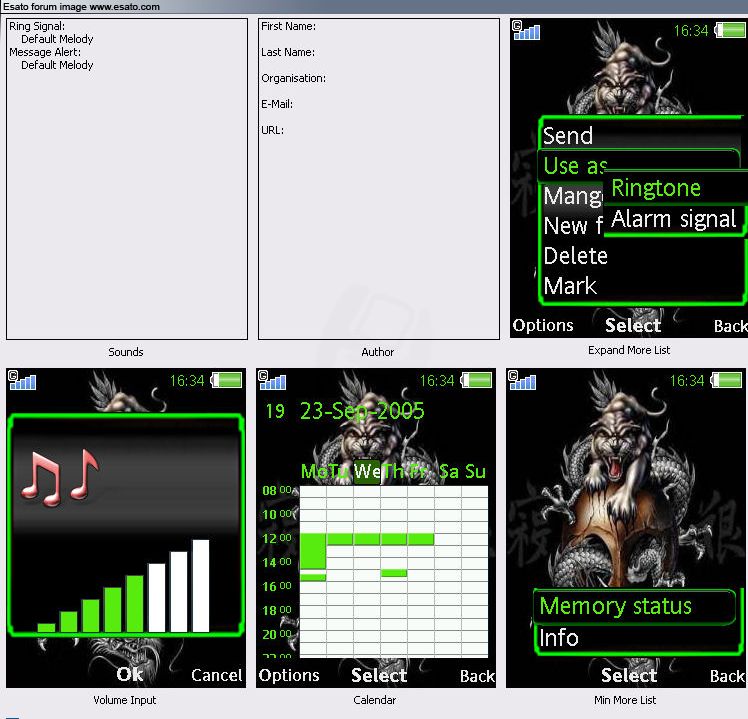
Task: Tap Cancel softkey in Volume Input screen
Action: [x=217, y=675]
